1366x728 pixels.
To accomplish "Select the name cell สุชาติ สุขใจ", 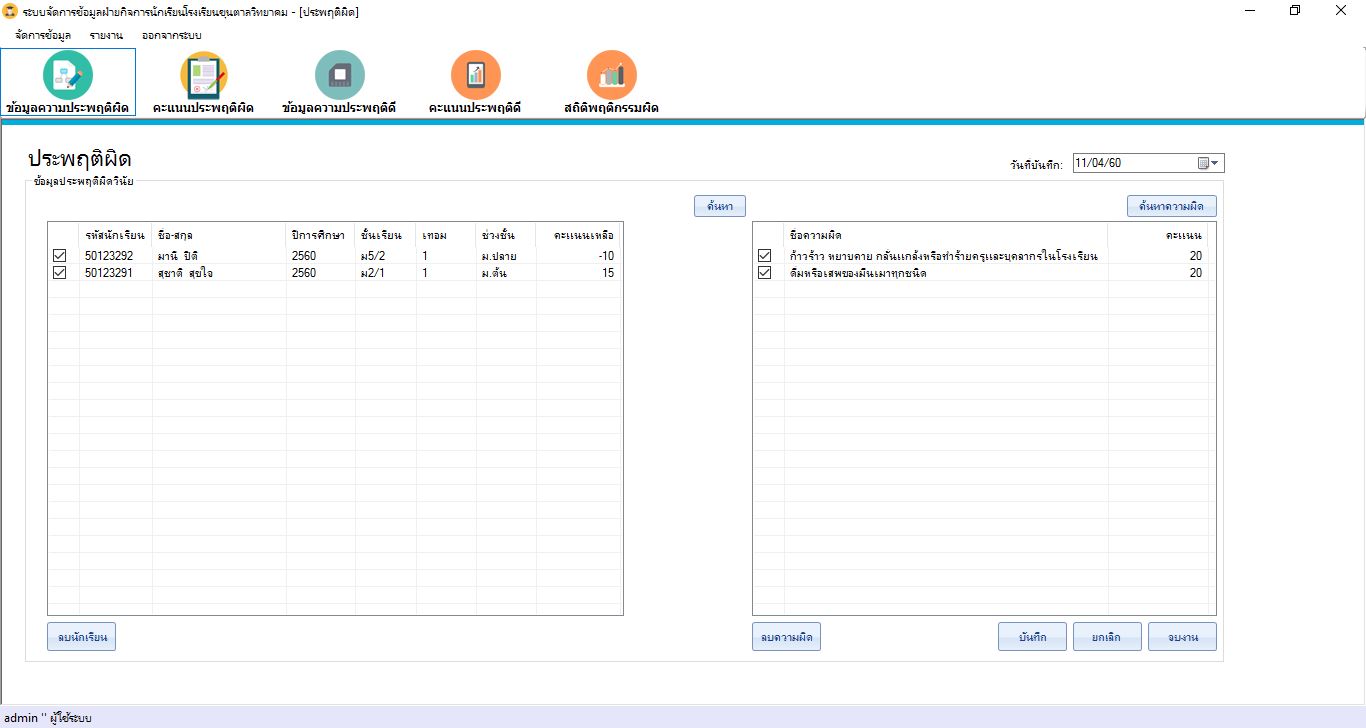I will pyautogui.click(x=219, y=272).
